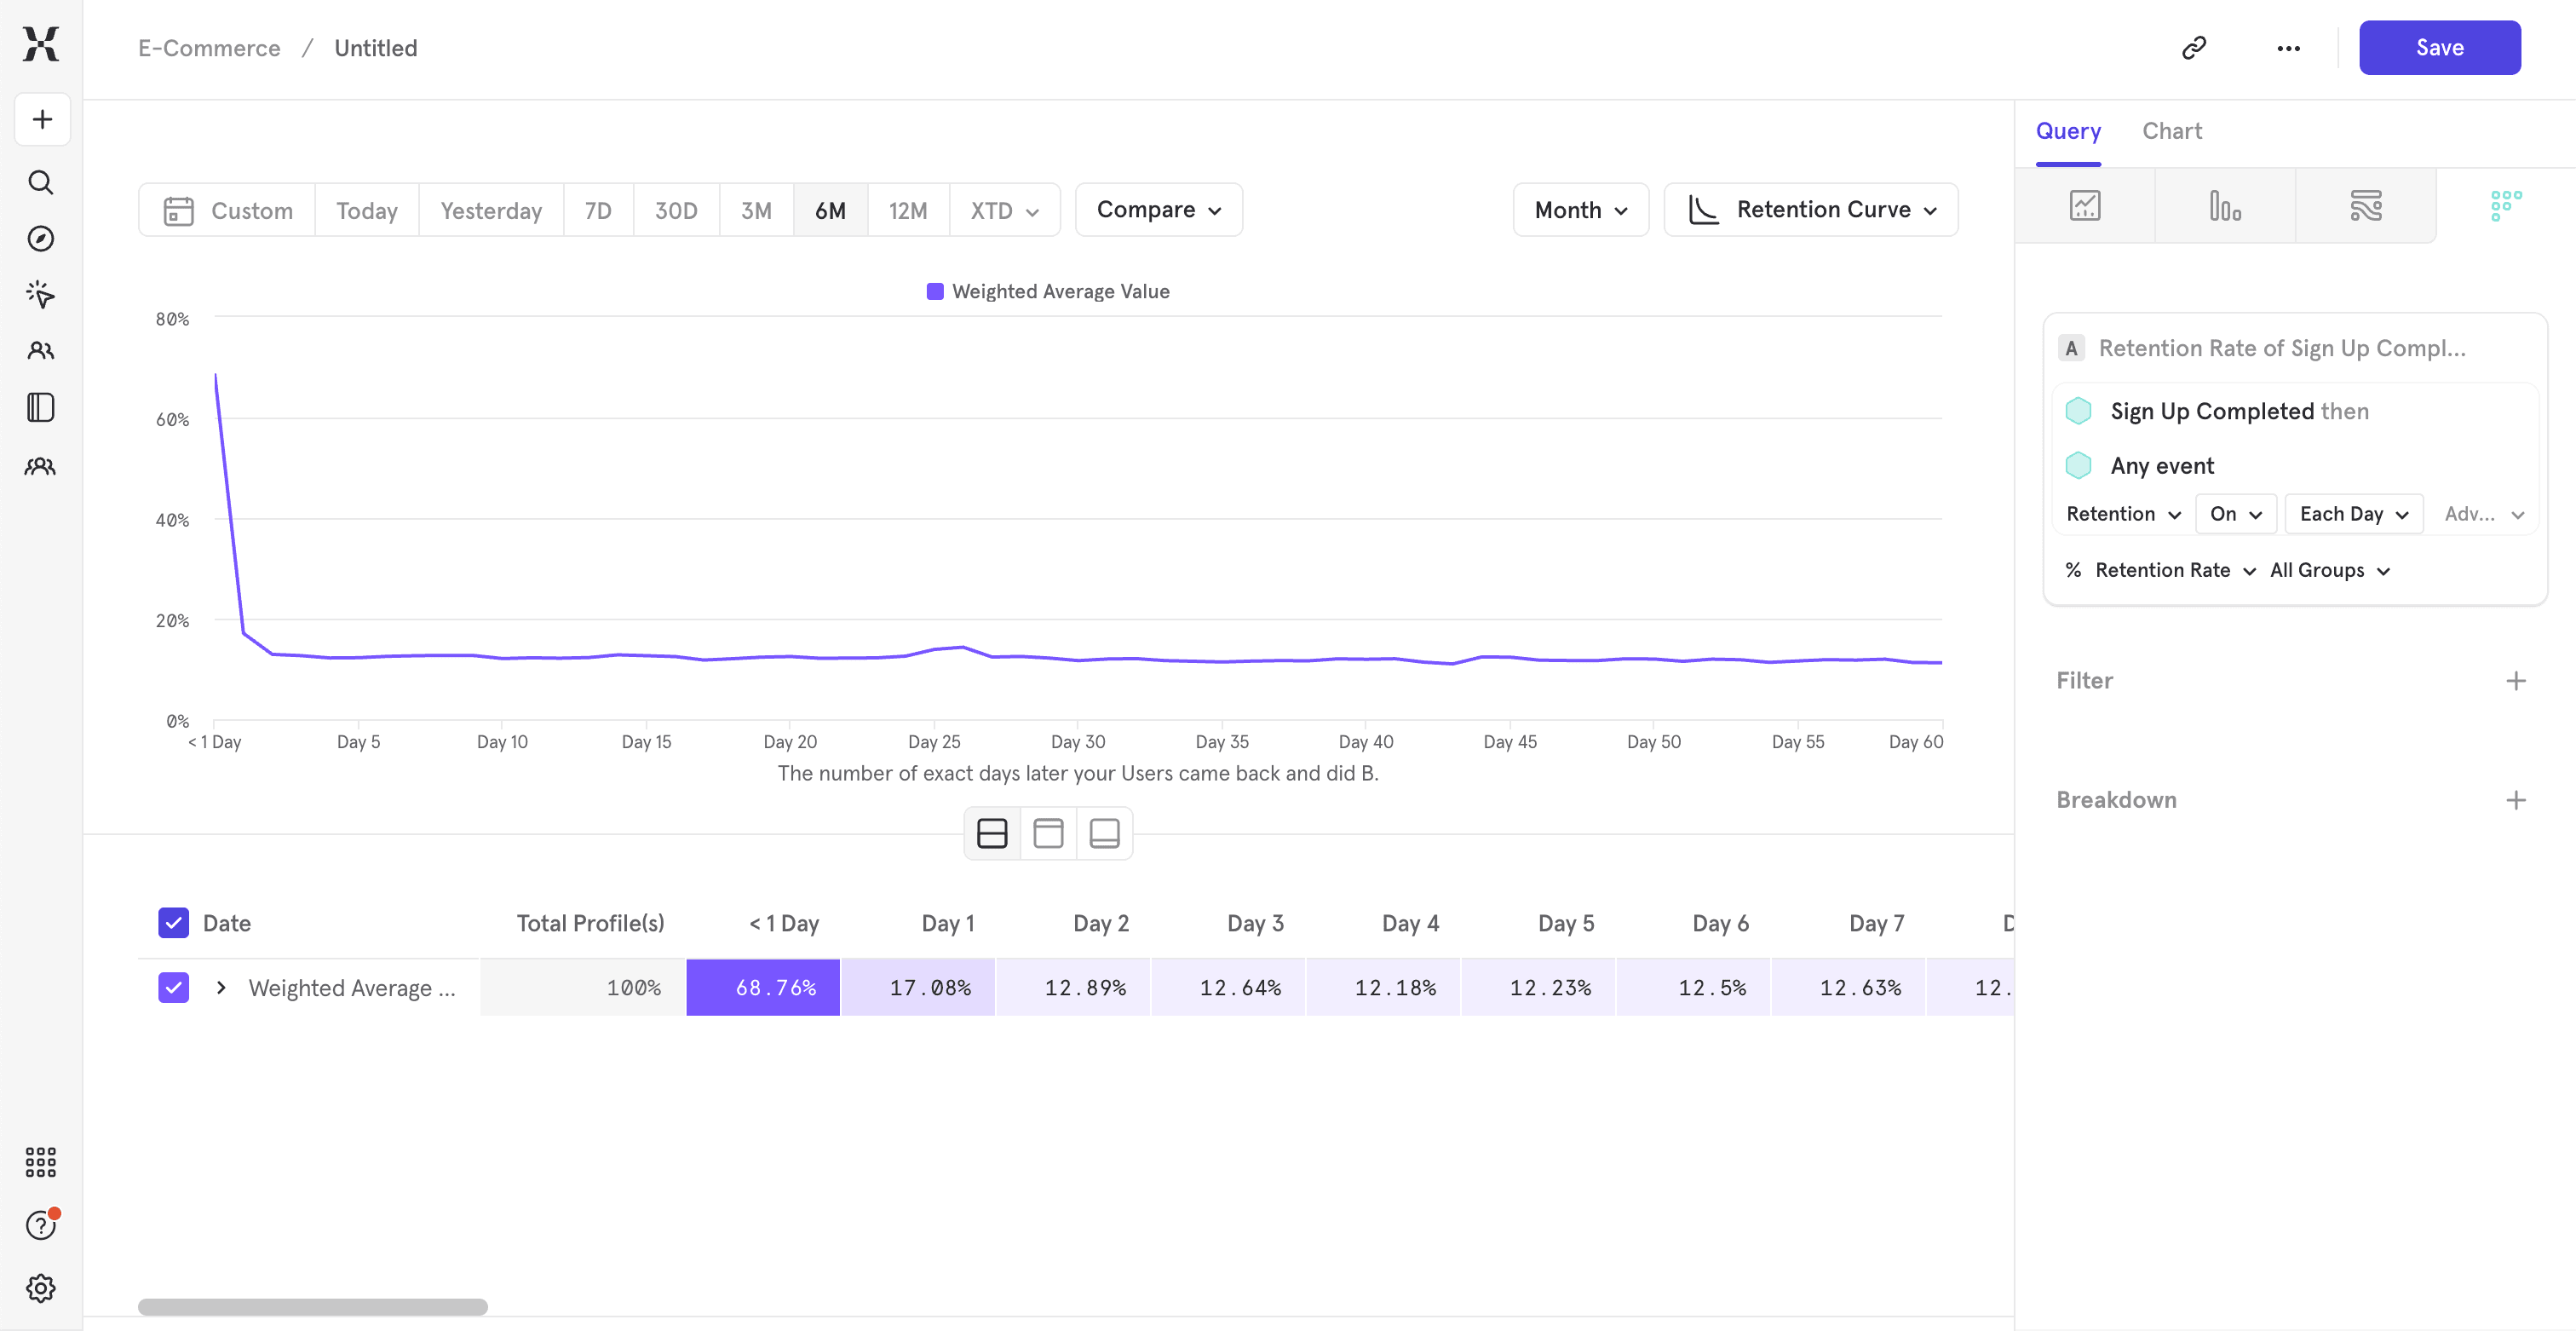
Task: Uncheck the Weighted Average row checkbox
Action: (x=172, y=987)
